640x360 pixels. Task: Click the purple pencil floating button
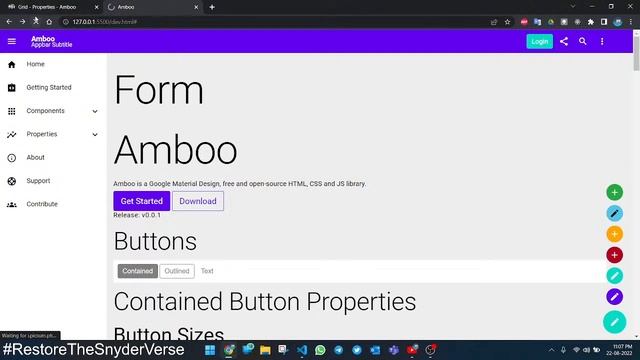[614, 296]
